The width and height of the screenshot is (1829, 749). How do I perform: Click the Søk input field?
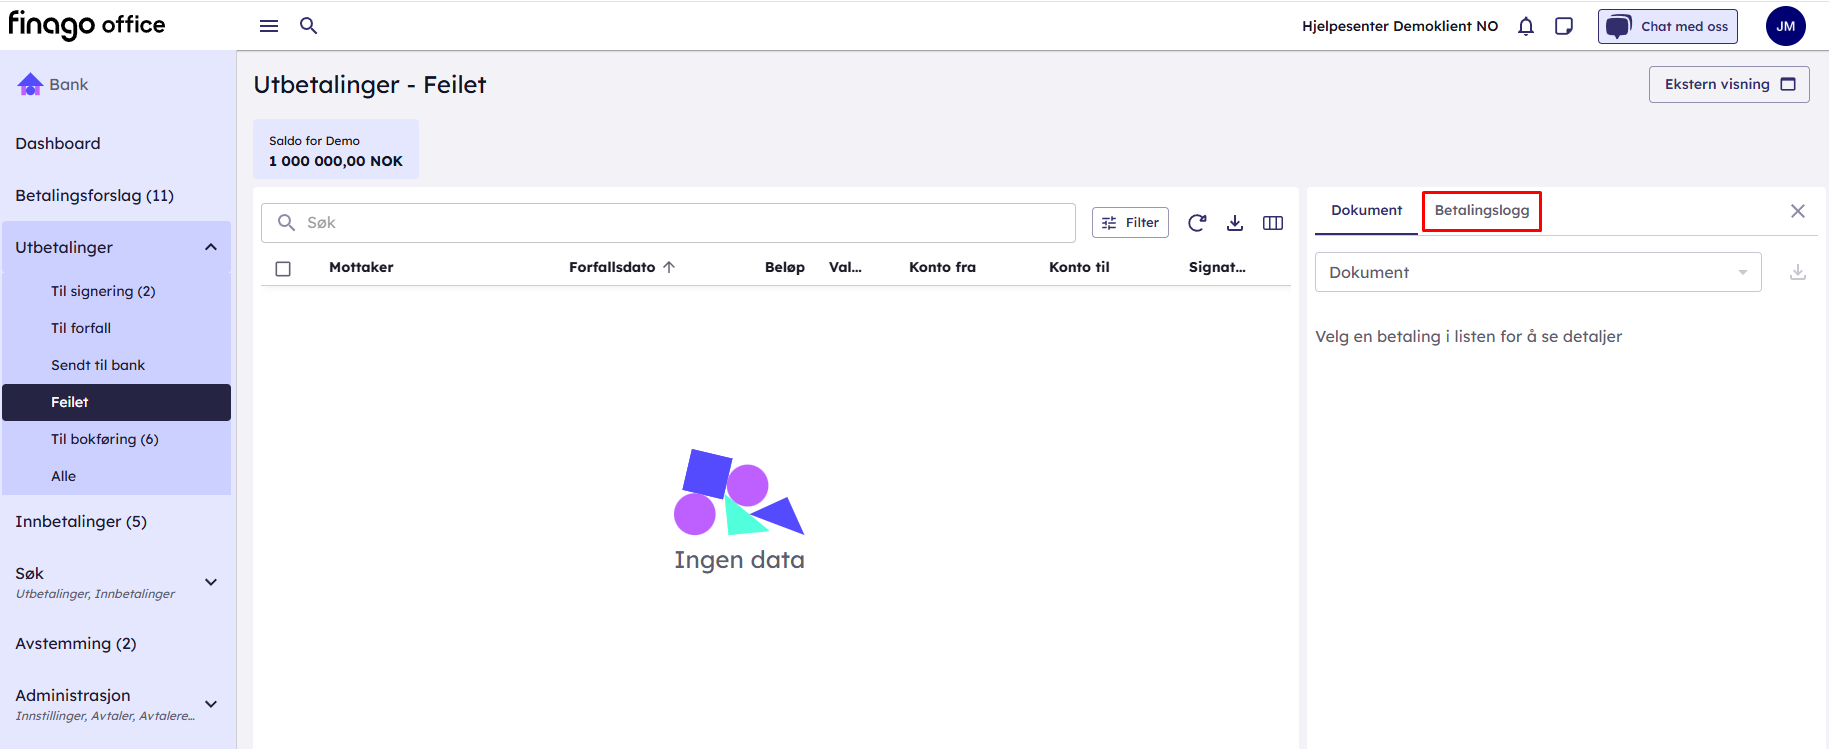click(680, 223)
